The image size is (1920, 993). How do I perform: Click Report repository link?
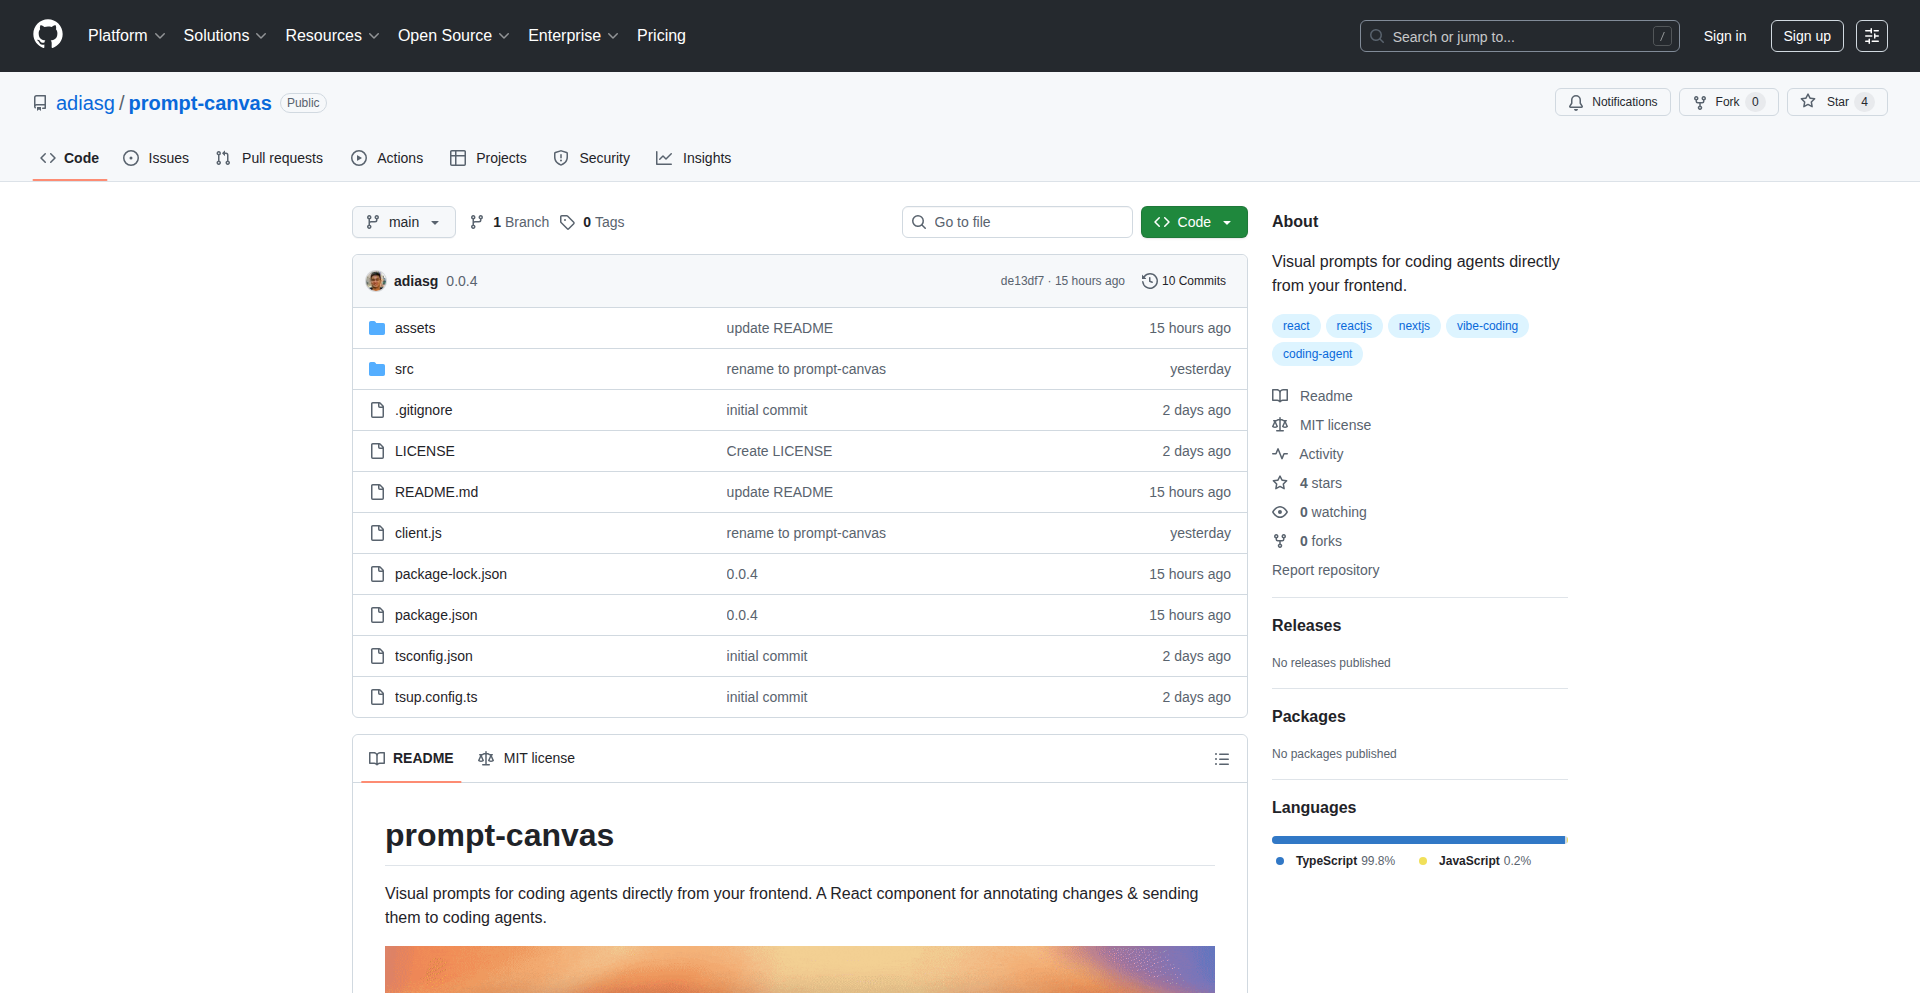(x=1325, y=570)
